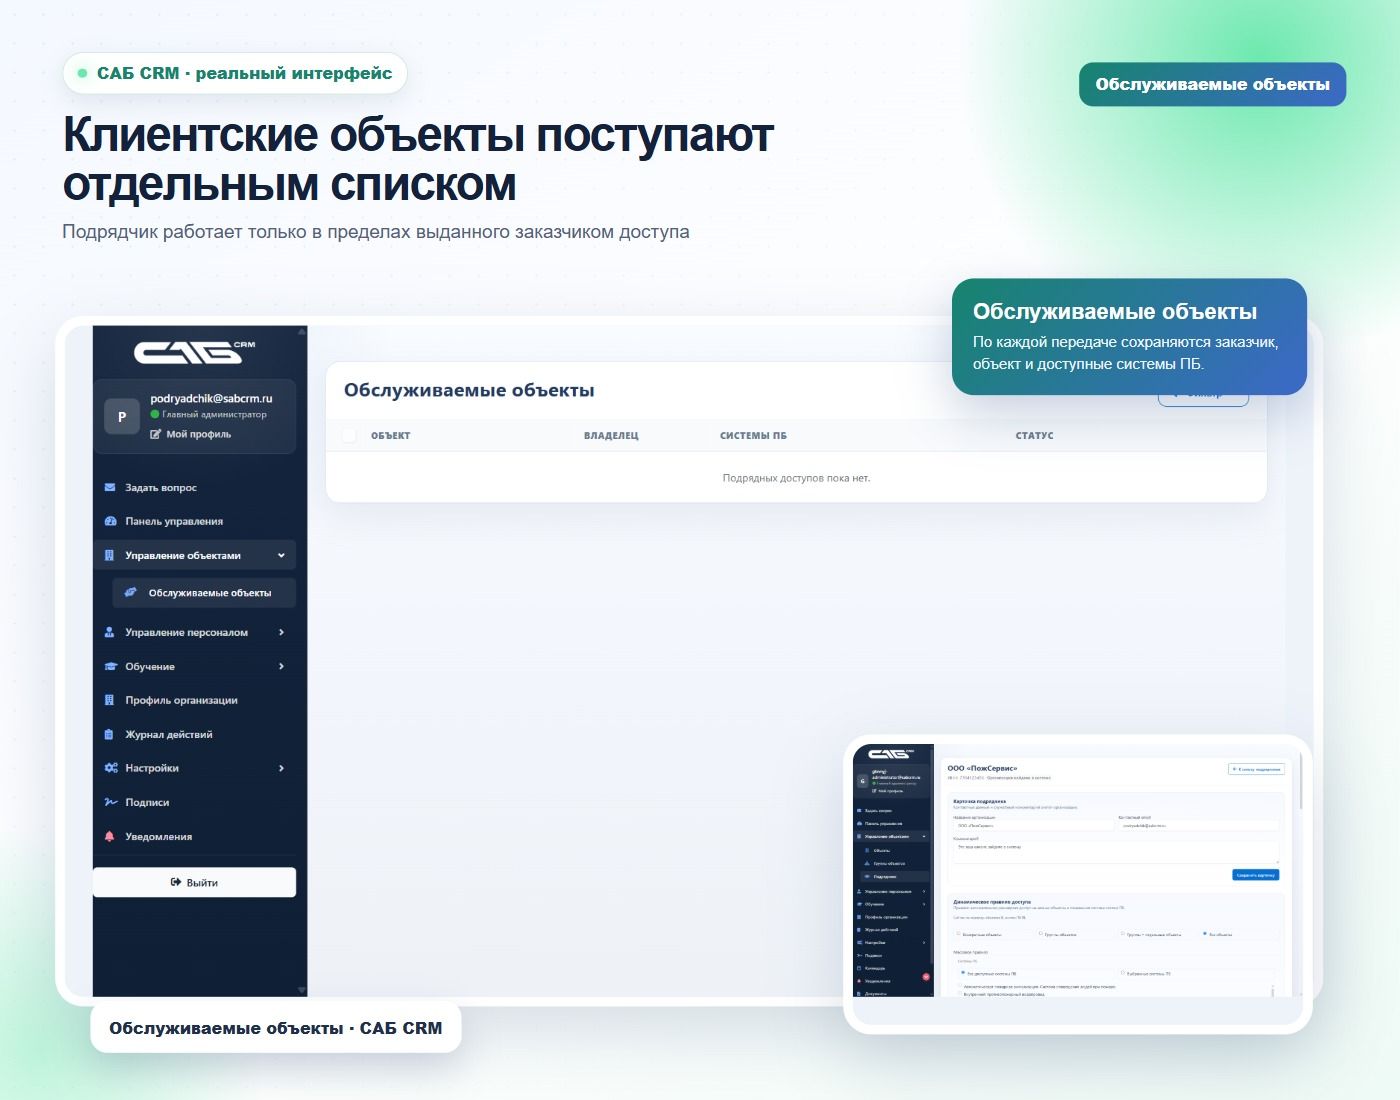Viewport: 1400px width, 1100px height.
Task: Click the signature icon beside Подписи
Action: pos(111,803)
